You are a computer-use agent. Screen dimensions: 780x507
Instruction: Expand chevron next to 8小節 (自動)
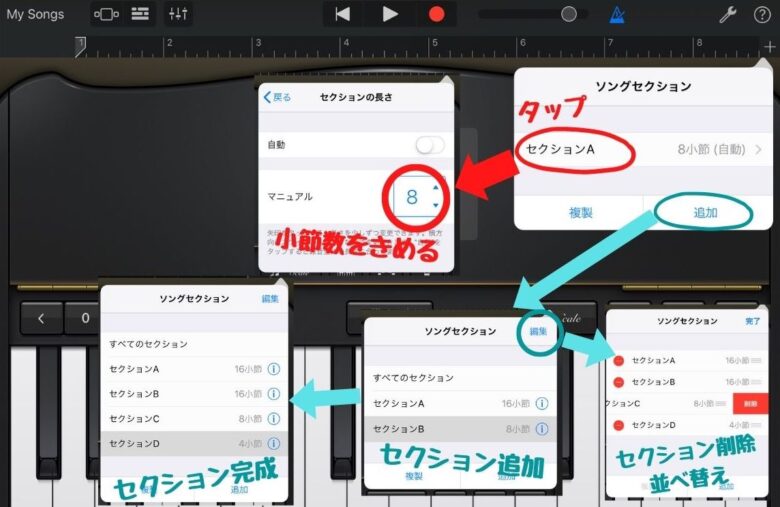tap(758, 149)
